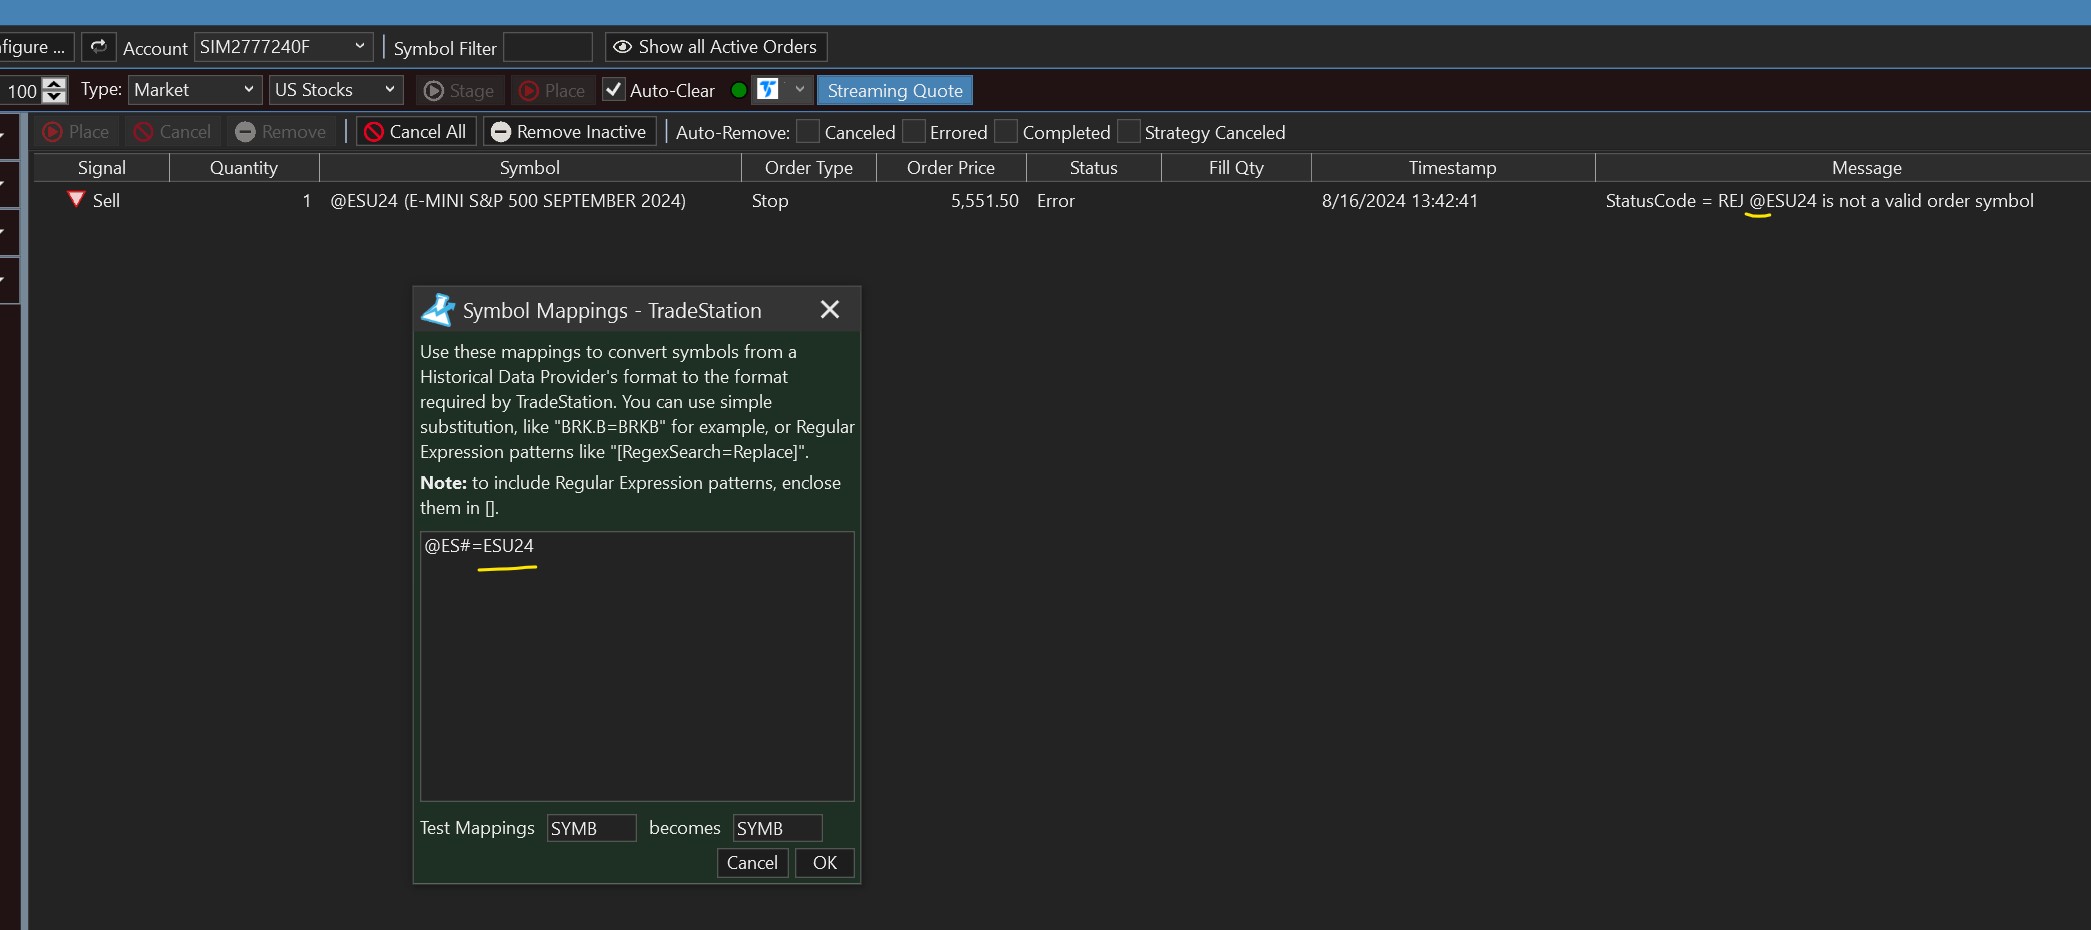Sort by the Signal column header

[102, 168]
